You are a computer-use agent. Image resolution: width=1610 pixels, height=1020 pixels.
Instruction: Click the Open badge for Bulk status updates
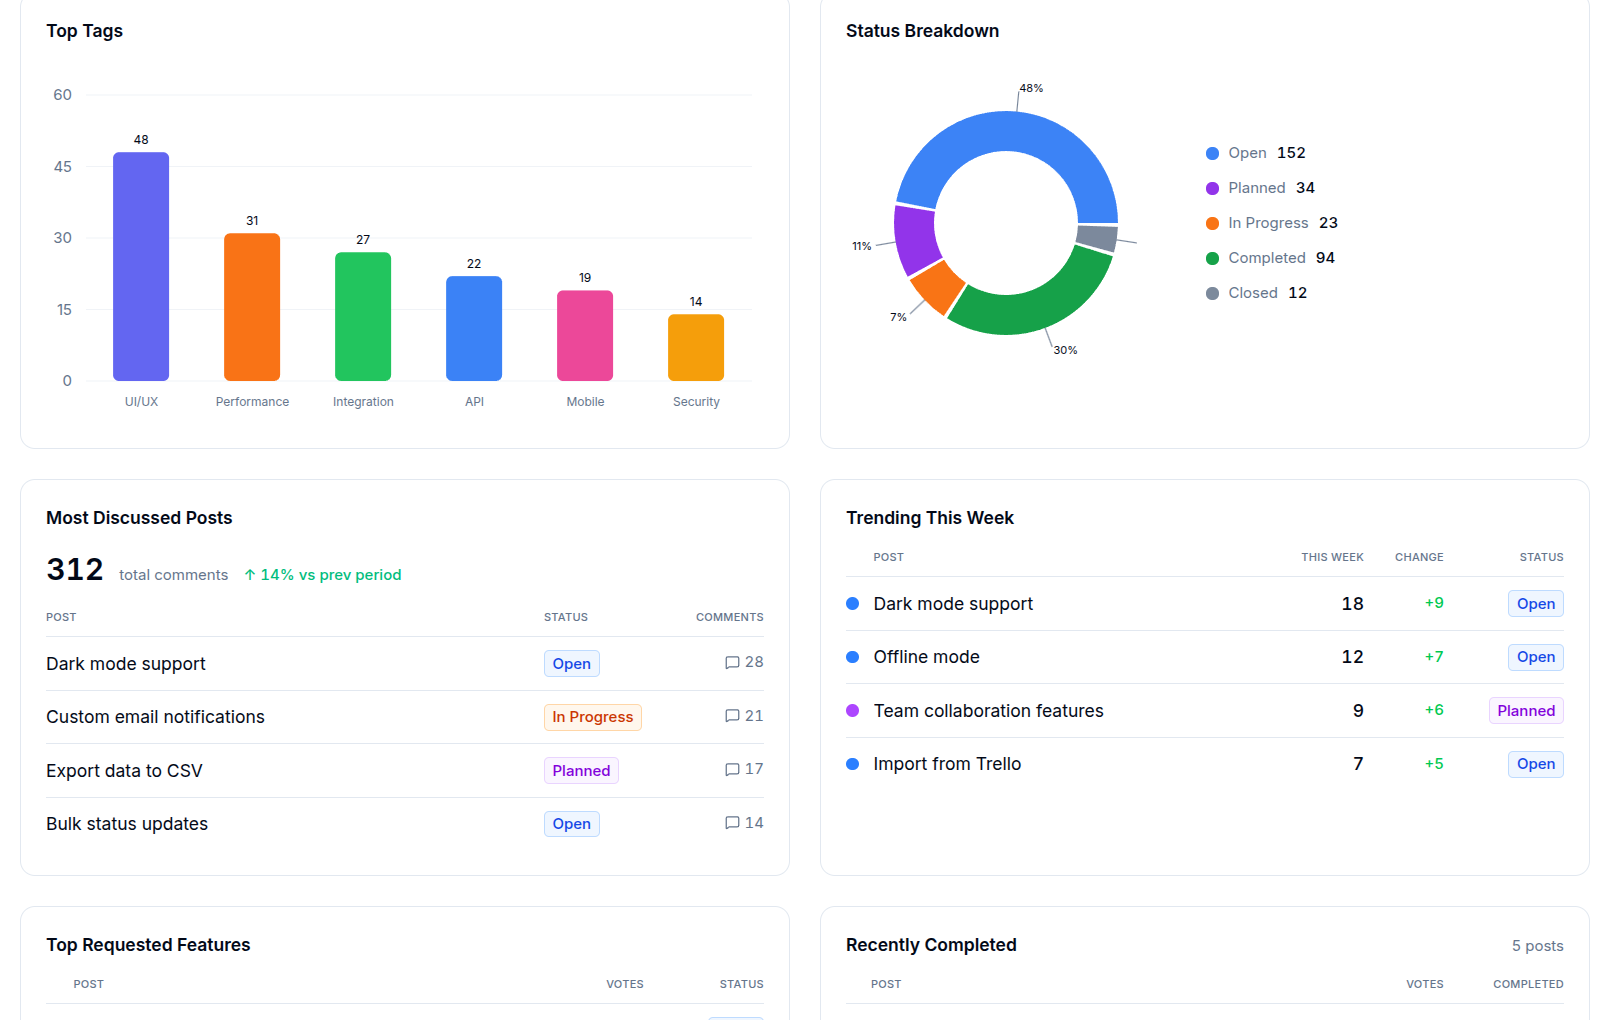pos(572,824)
